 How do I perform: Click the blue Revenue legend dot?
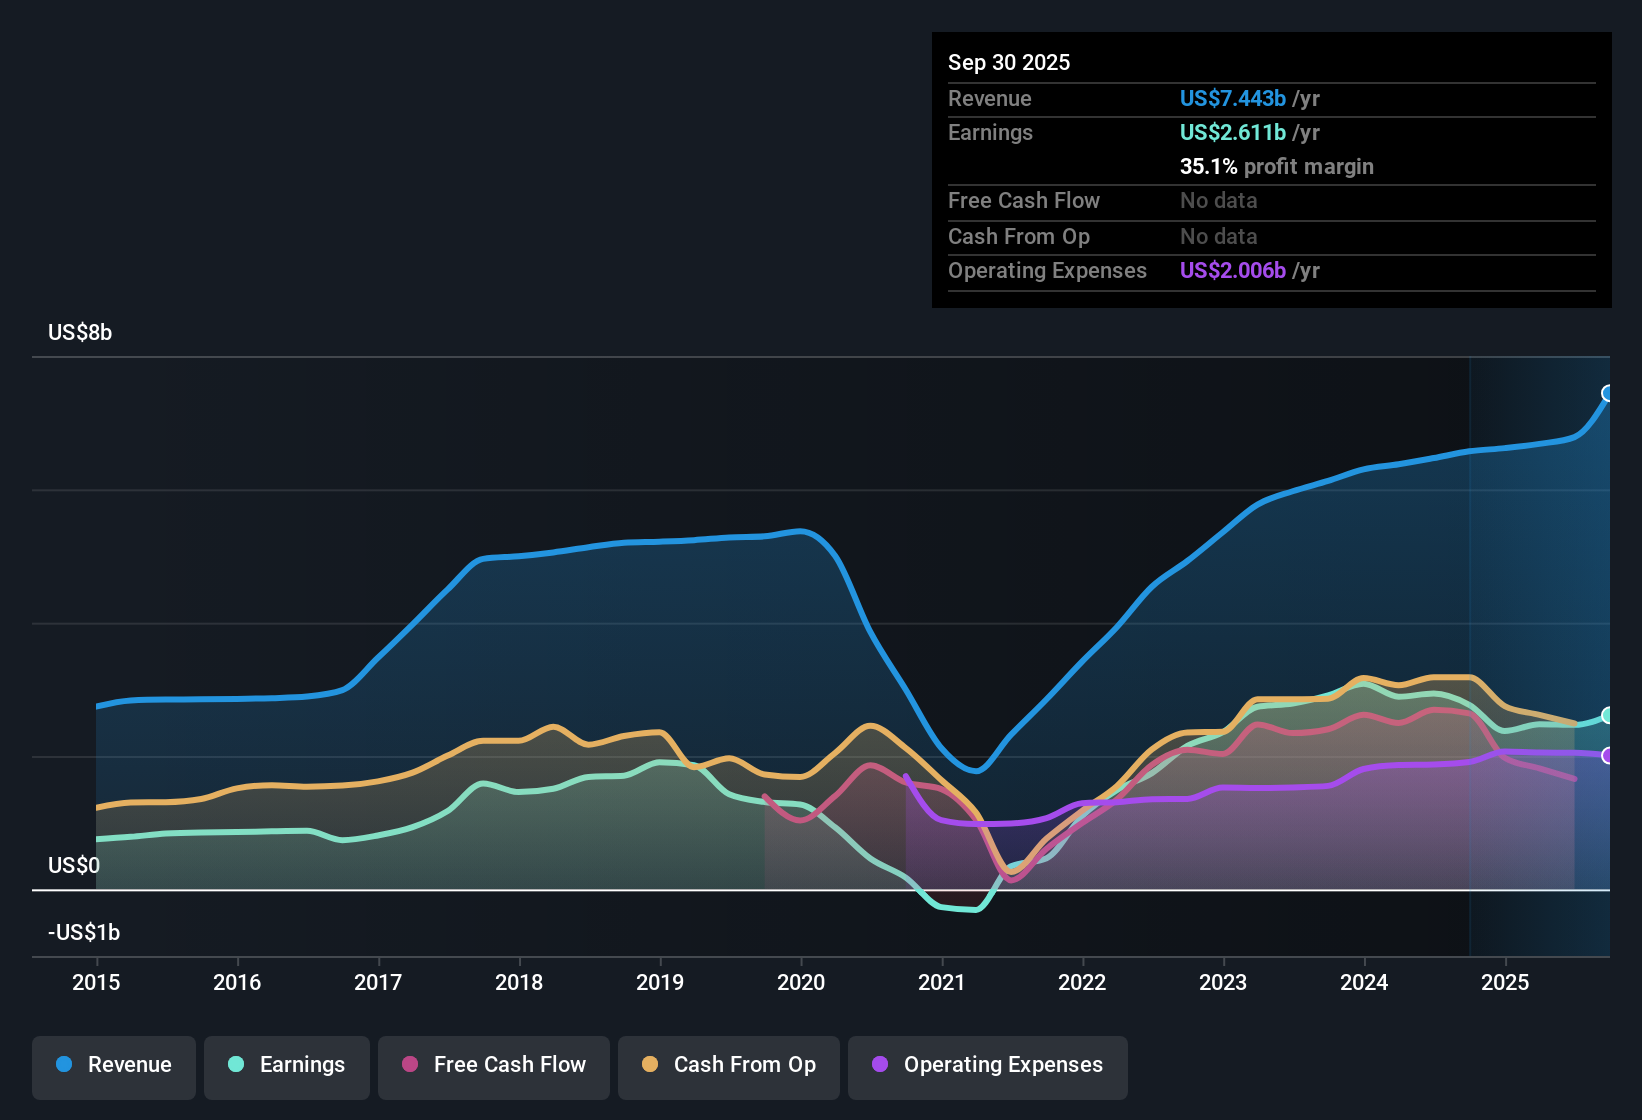coord(63,1065)
